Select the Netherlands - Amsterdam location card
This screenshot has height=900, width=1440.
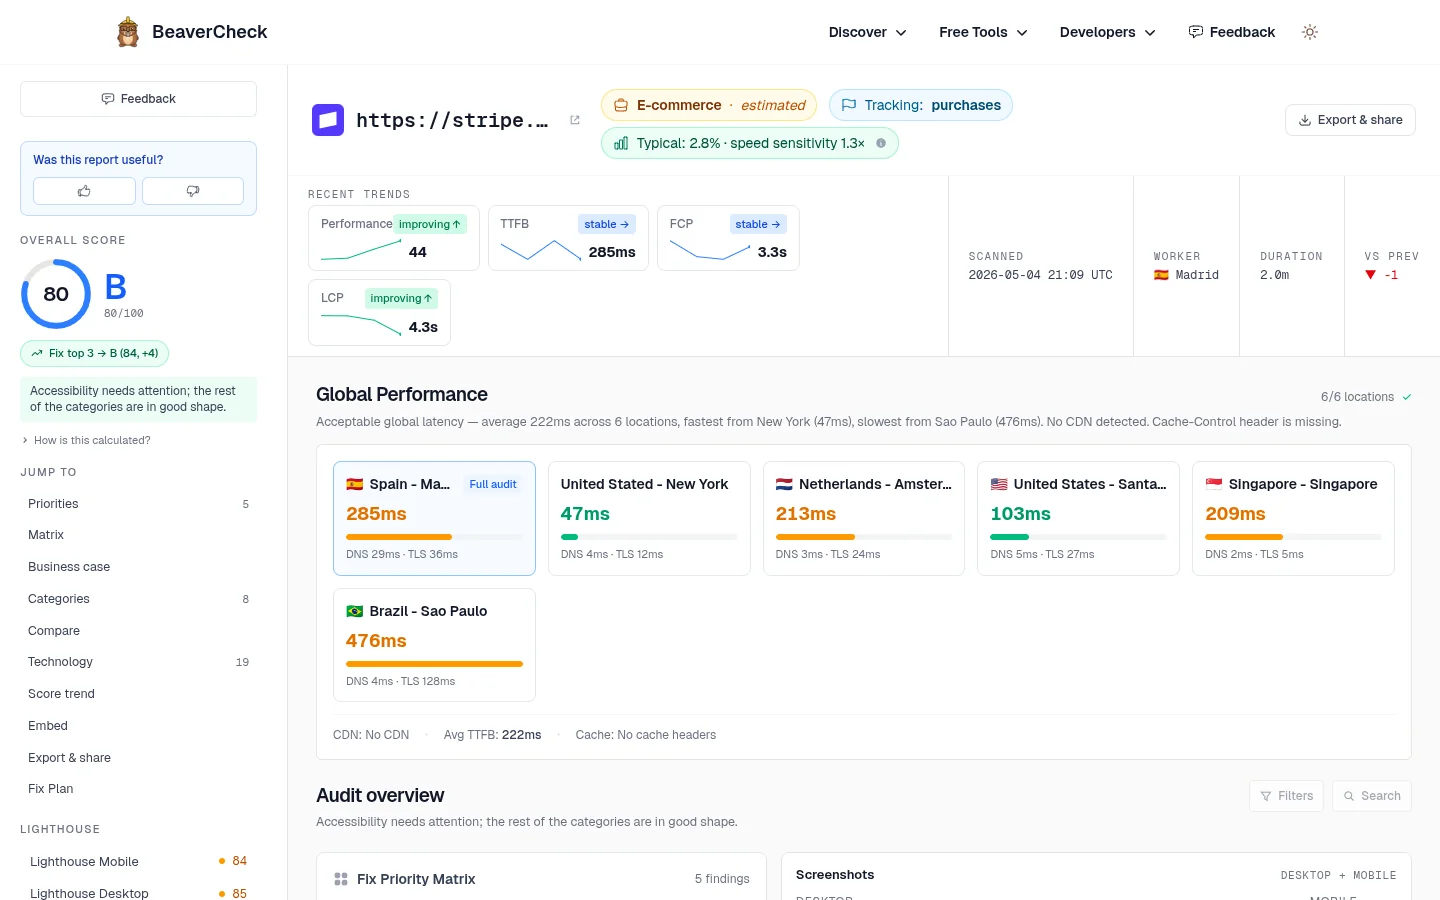[864, 518]
